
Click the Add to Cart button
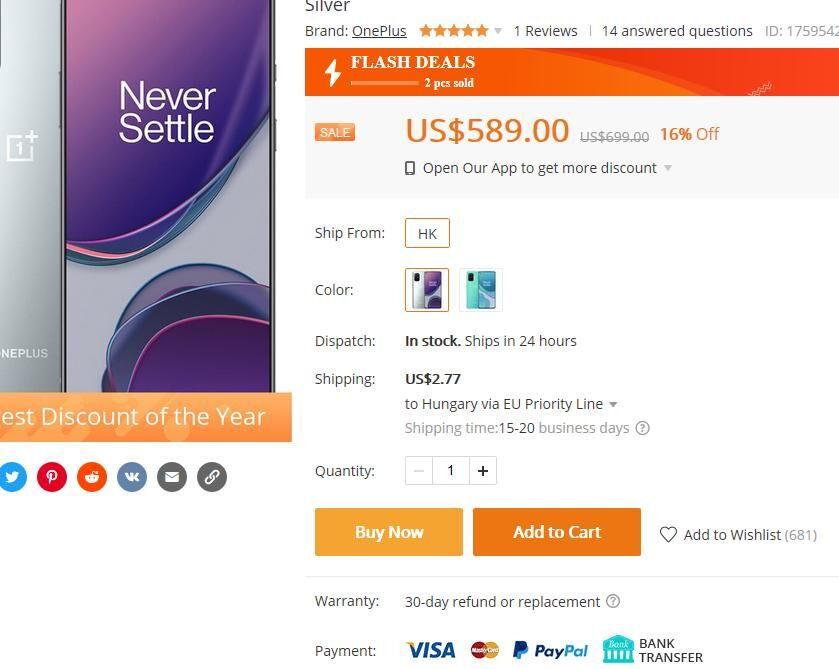click(557, 532)
